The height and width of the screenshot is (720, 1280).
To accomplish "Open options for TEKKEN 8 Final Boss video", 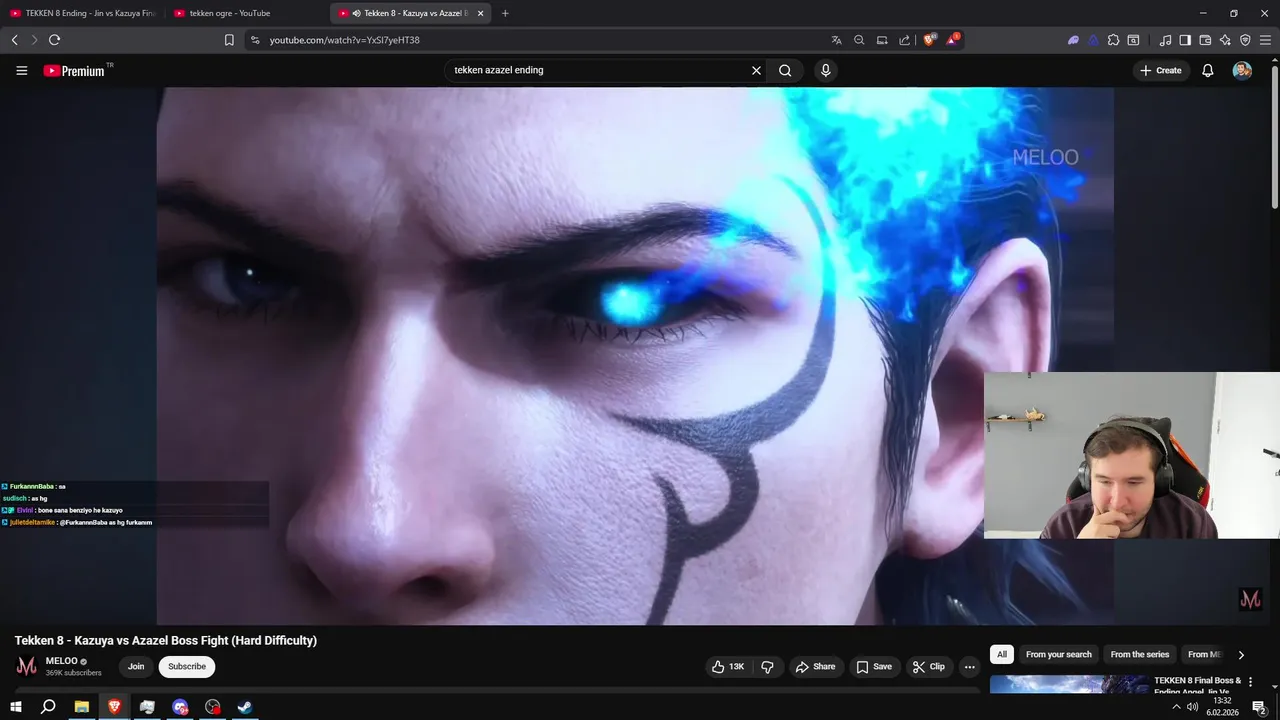I will pyautogui.click(x=1250, y=682).
